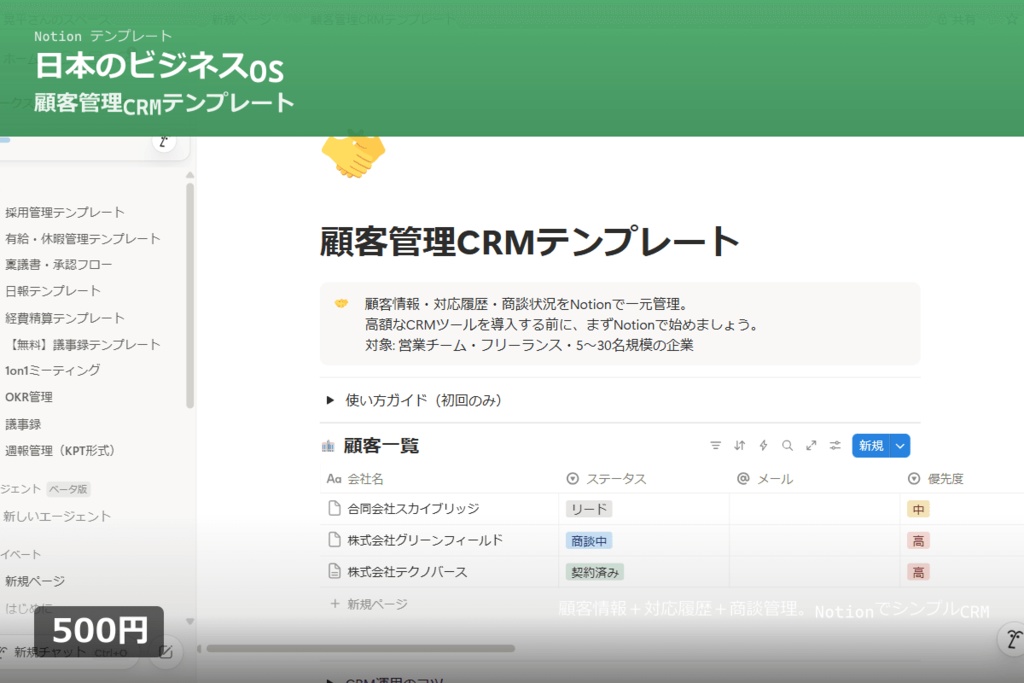Click the sort icon above the customer table
The width and height of the screenshot is (1024, 683).
click(x=740, y=445)
